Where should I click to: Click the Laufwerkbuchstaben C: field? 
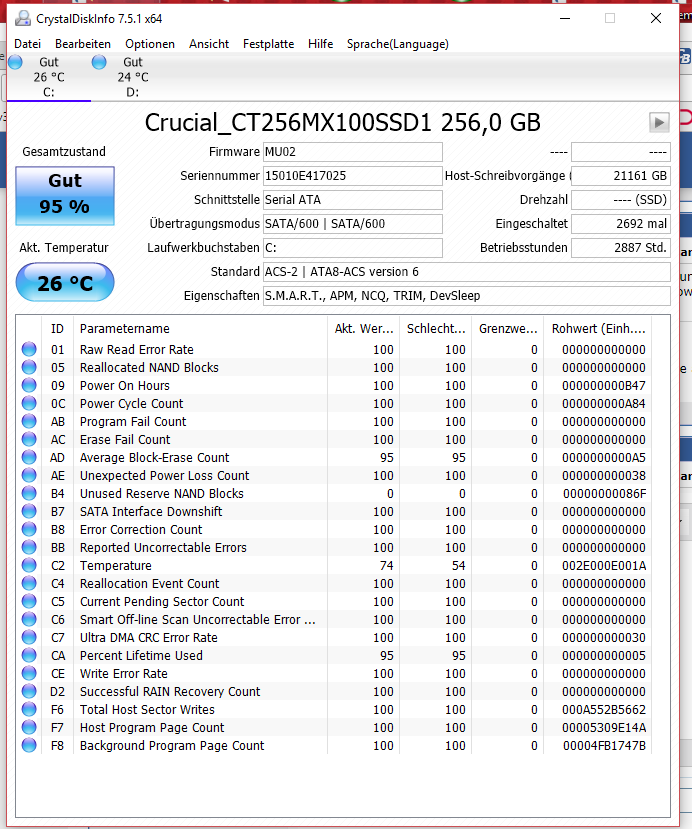click(353, 248)
